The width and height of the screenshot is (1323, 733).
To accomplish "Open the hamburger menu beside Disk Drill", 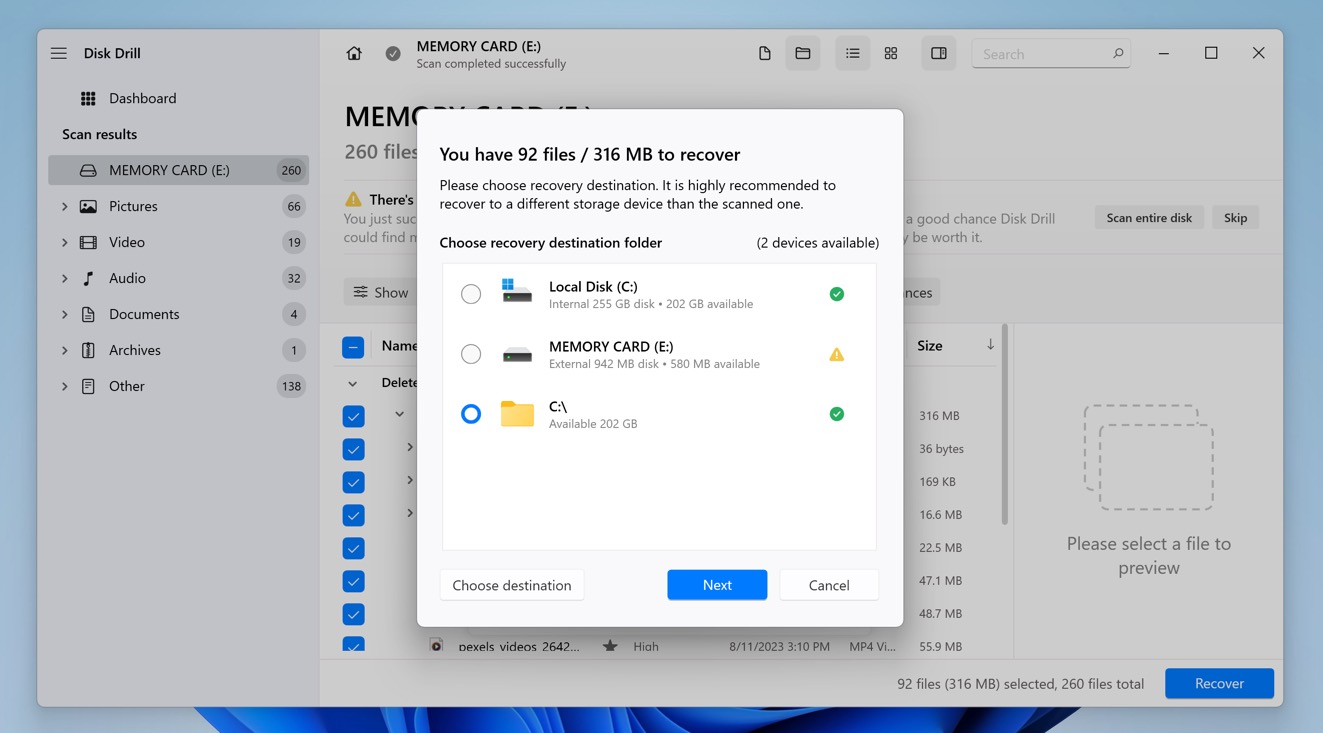I will pyautogui.click(x=59, y=53).
